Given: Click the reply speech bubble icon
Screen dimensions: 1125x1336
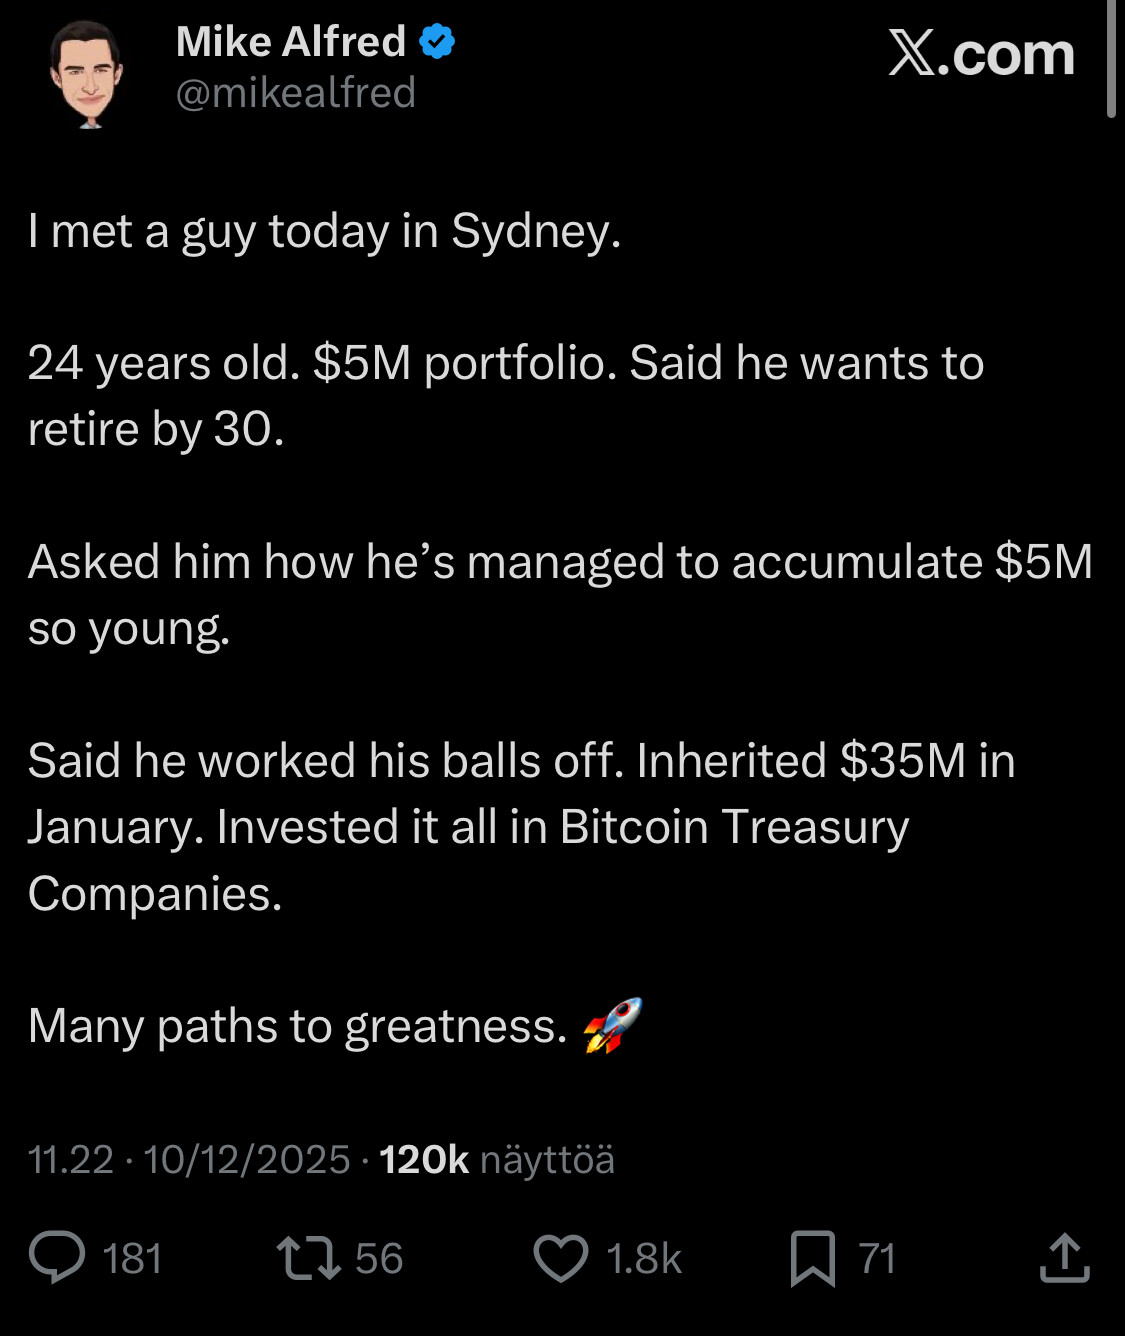Looking at the screenshot, I should 57,1258.
